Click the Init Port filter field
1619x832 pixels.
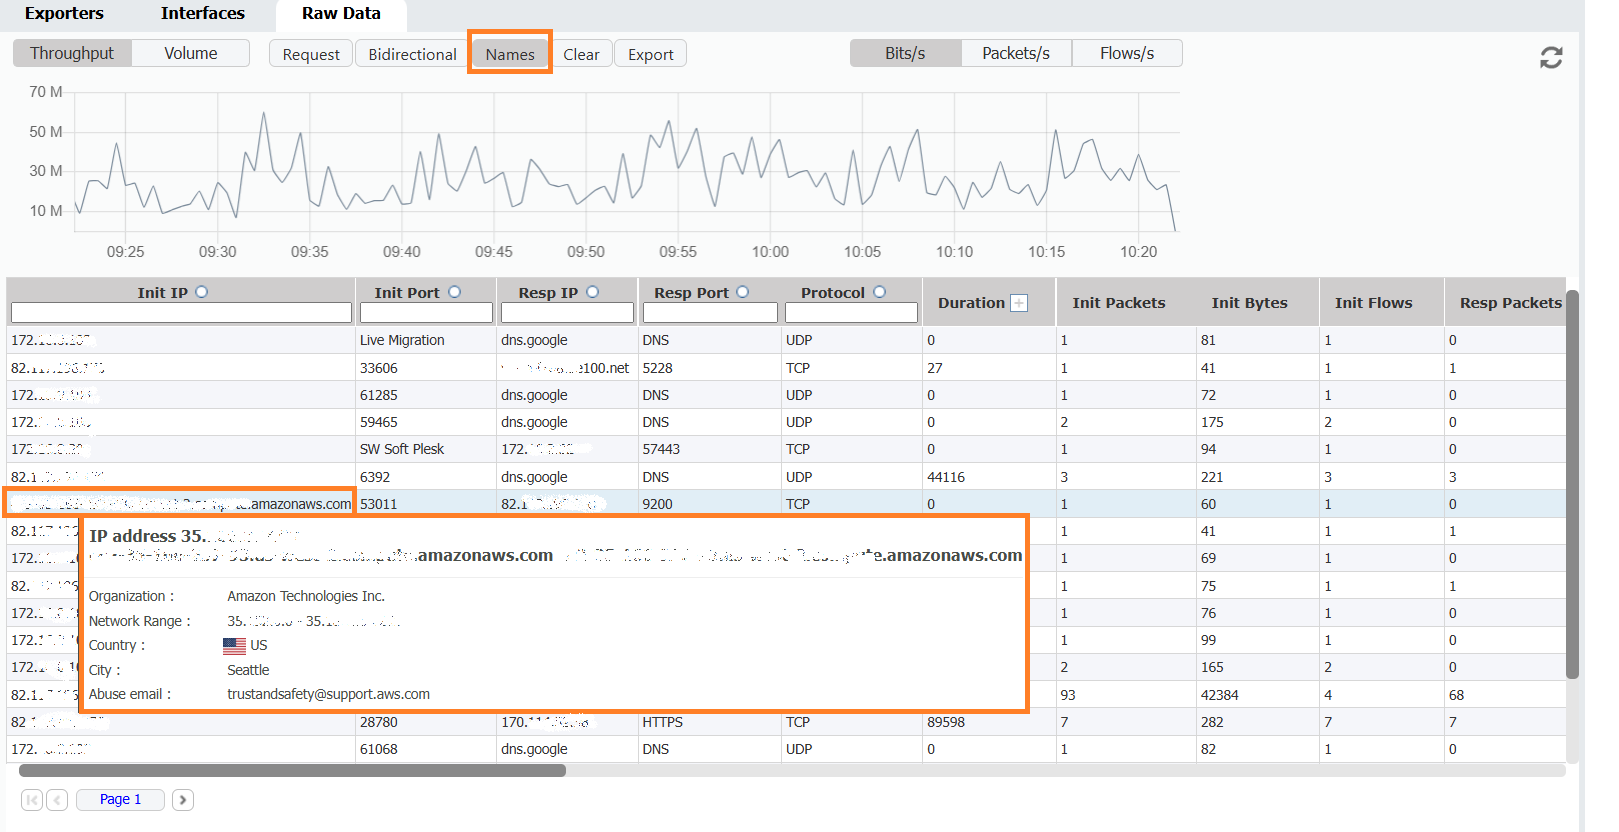[426, 313]
